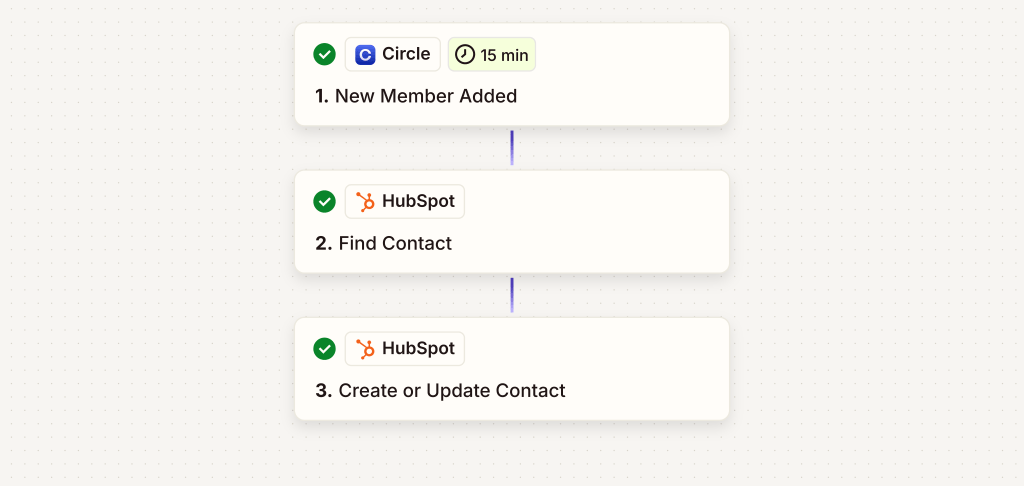Open "Create or Update Contact" step title
The height and width of the screenshot is (486, 1024).
coord(441,391)
